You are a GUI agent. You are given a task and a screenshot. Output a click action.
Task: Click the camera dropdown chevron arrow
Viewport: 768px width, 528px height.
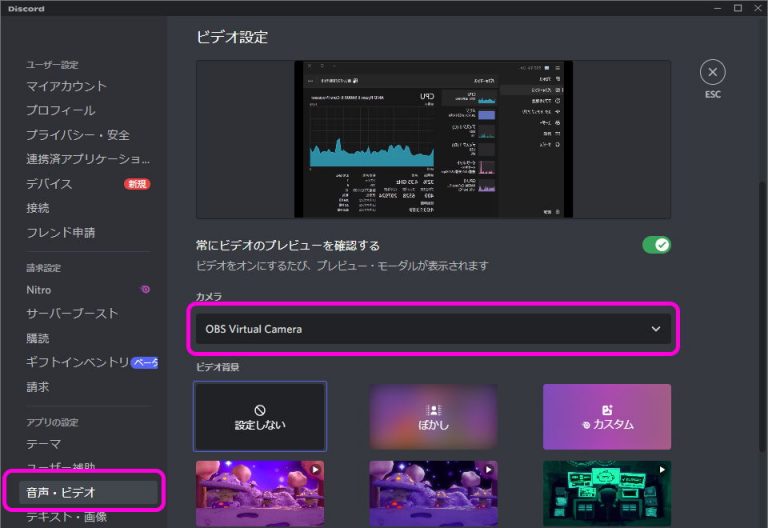[656, 329]
